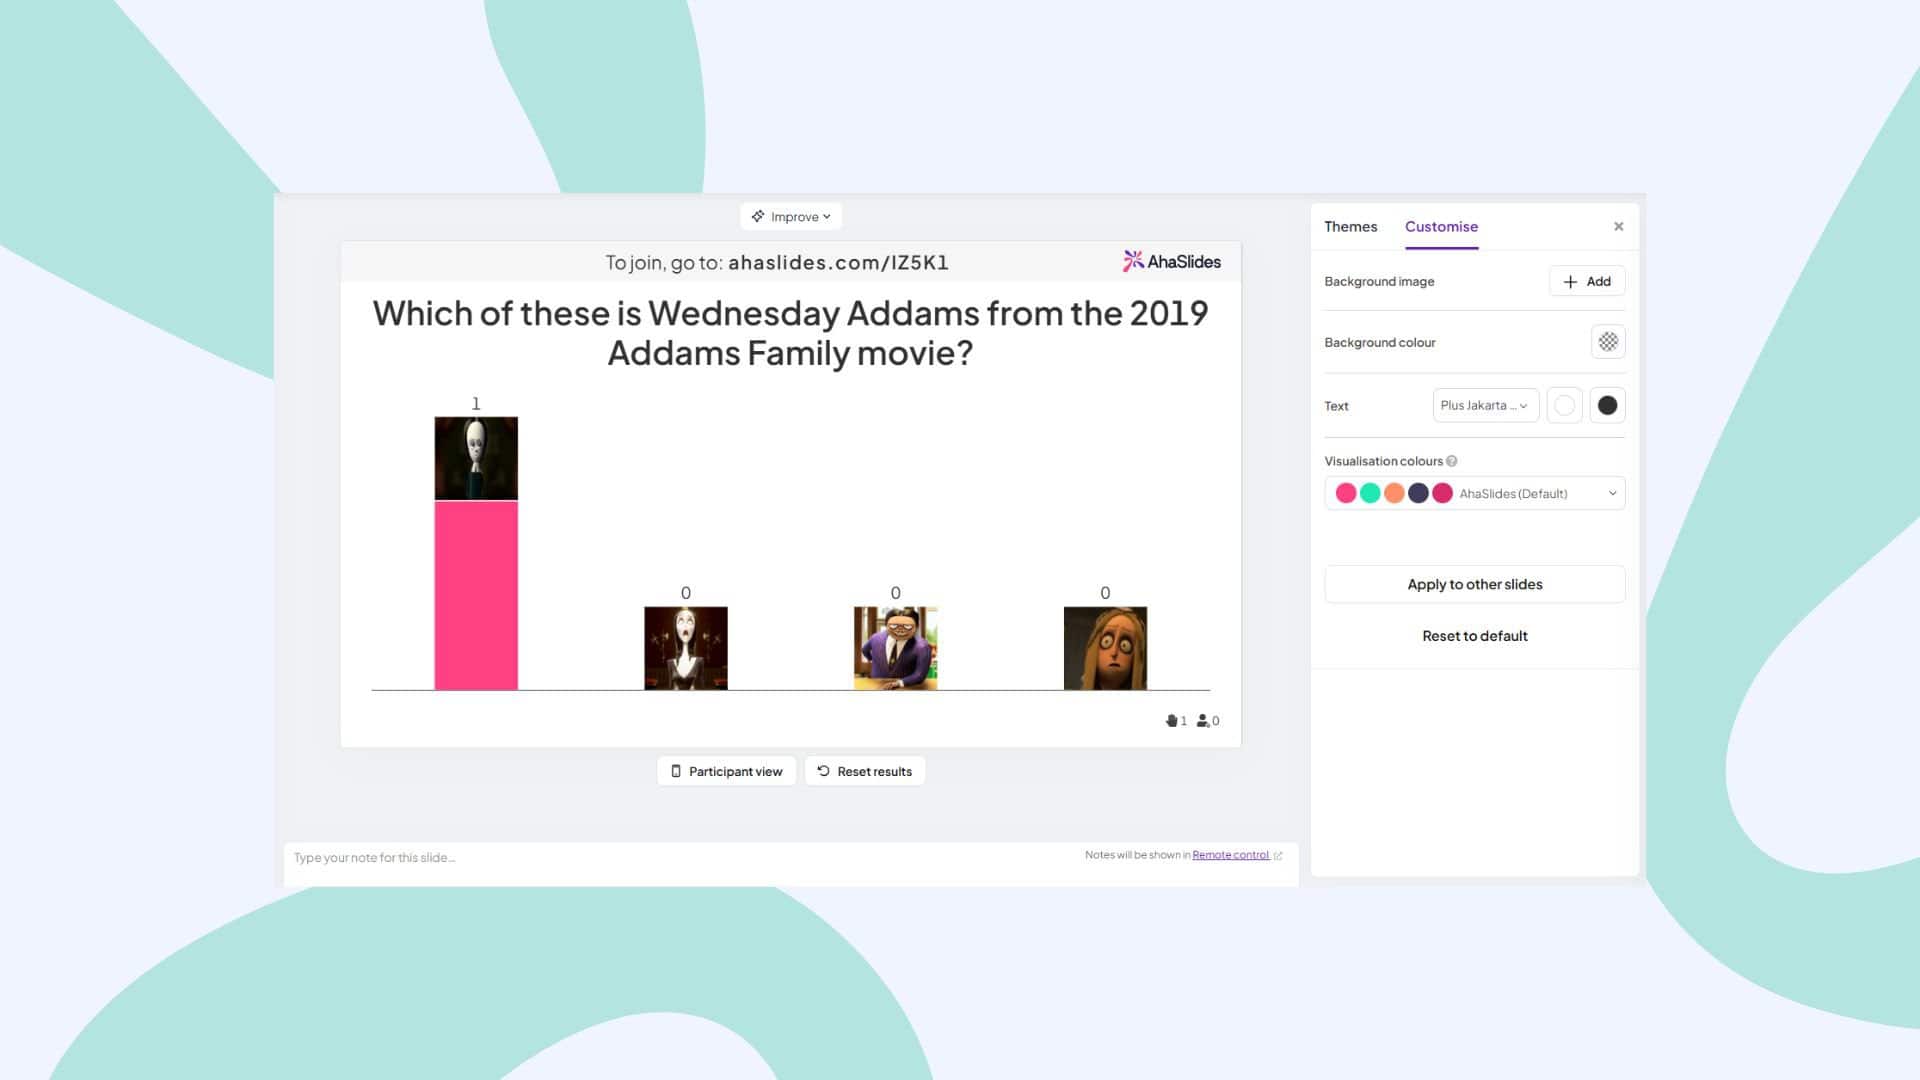1920x1080 pixels.
Task: Click the Gomez purple-suit answer image
Action: click(896, 648)
